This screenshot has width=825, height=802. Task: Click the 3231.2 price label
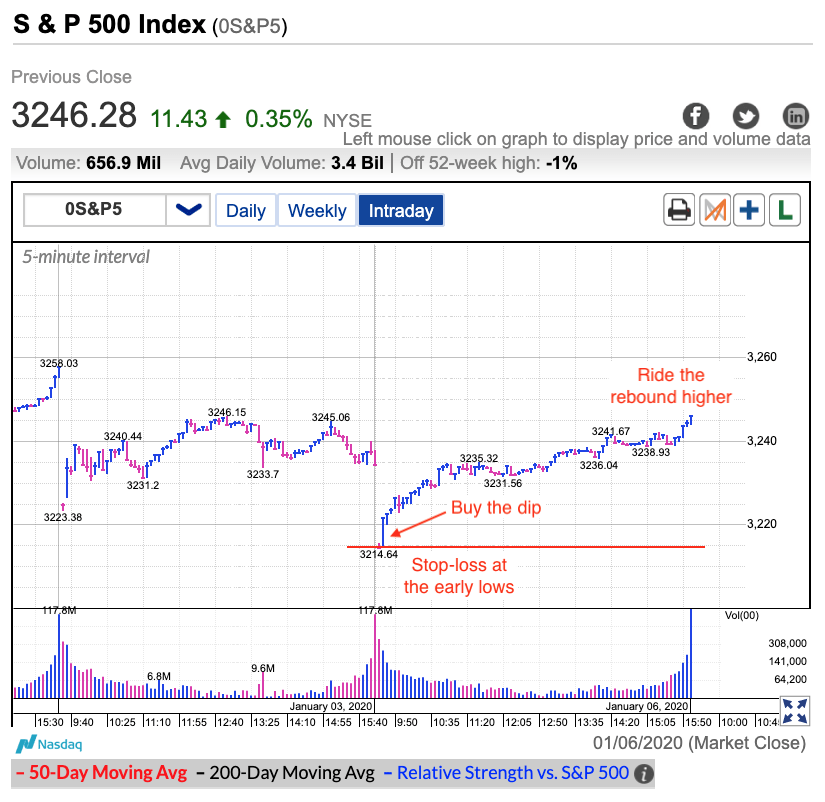(143, 485)
